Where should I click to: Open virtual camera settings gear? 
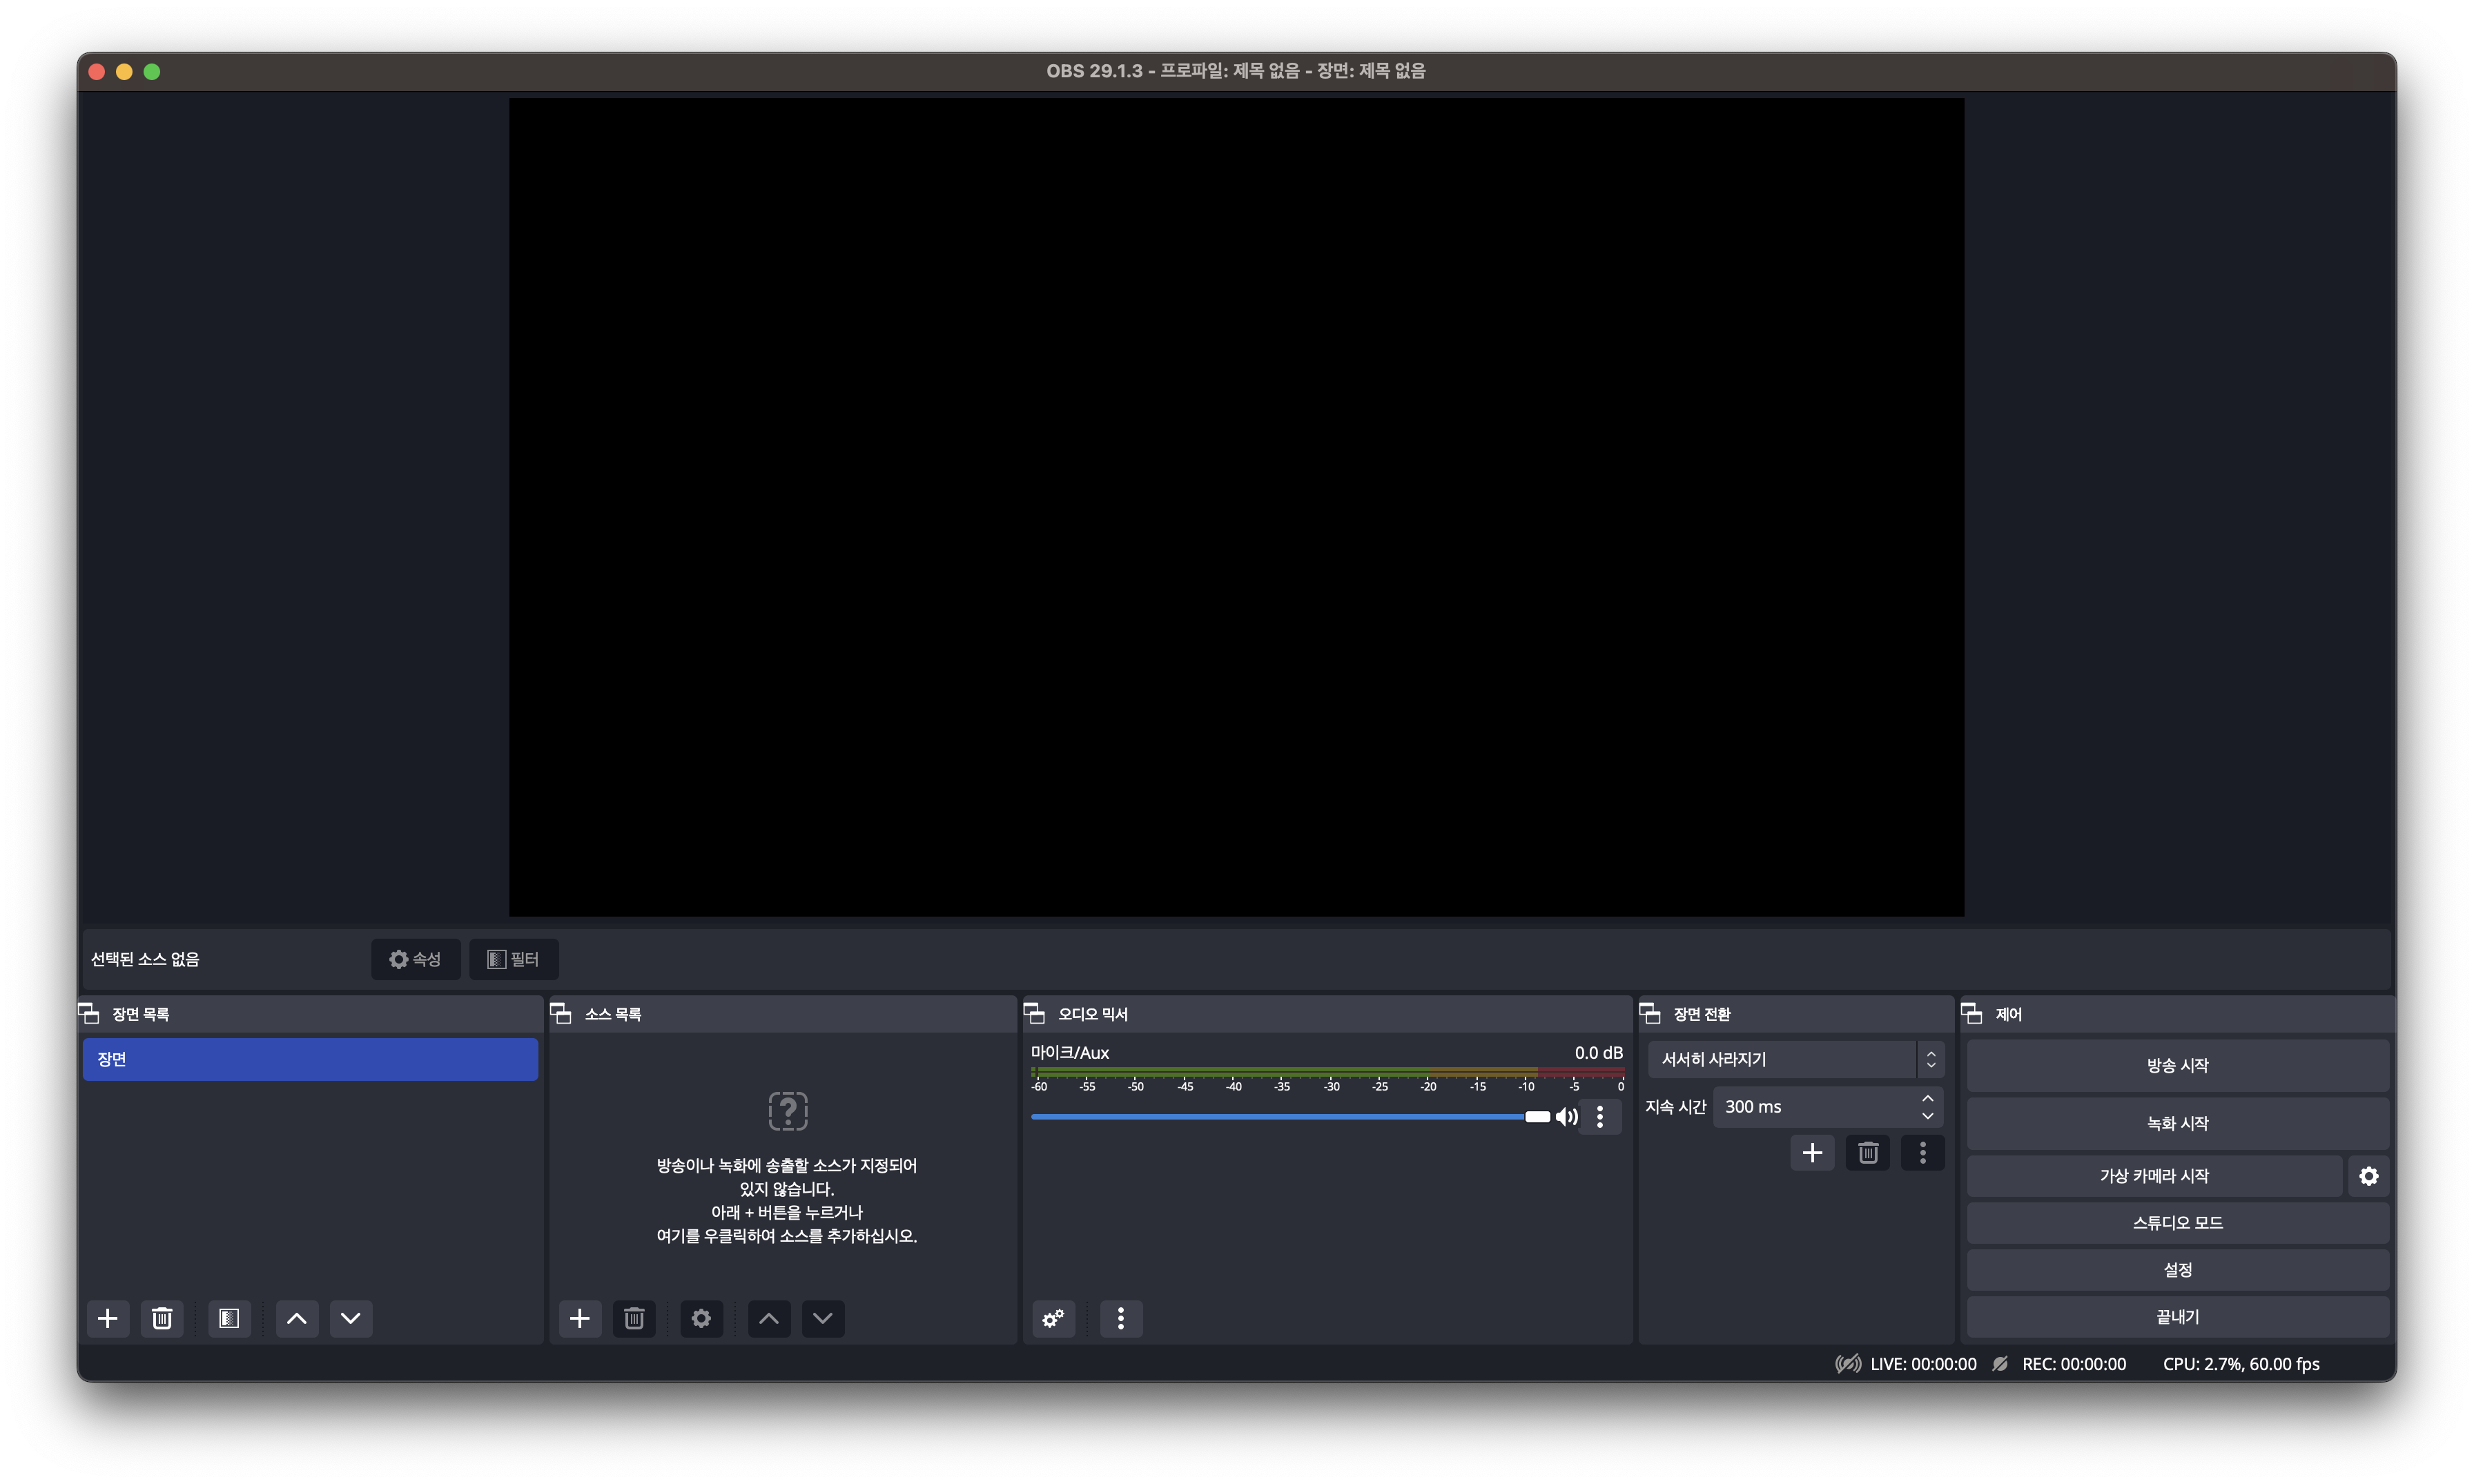pos(2368,1176)
